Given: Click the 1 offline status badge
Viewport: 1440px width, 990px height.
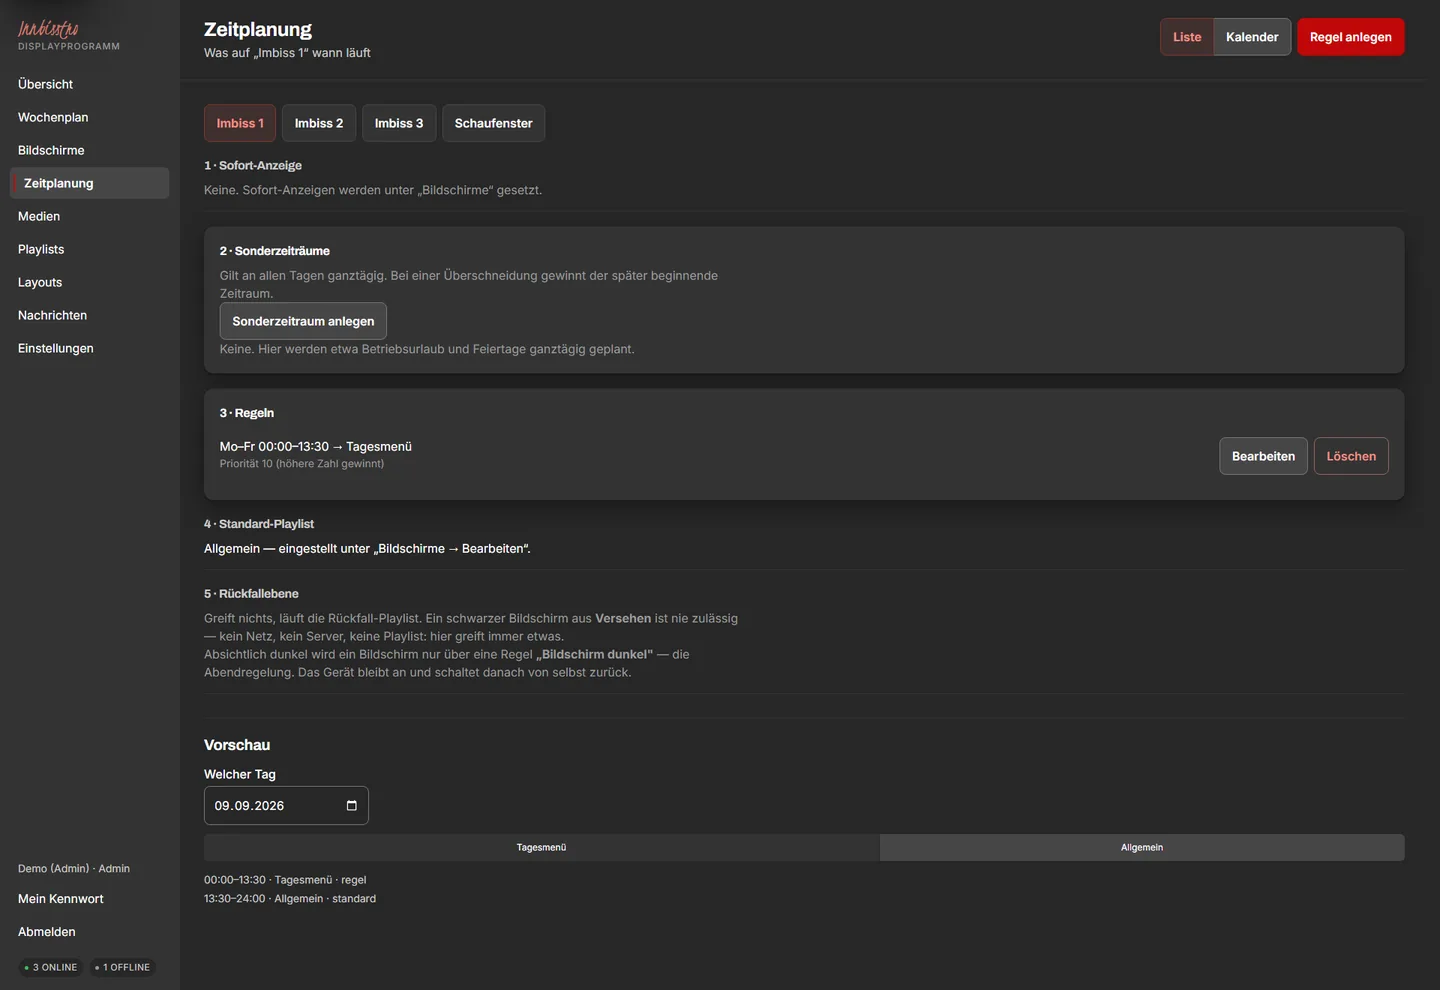Looking at the screenshot, I should click(123, 967).
